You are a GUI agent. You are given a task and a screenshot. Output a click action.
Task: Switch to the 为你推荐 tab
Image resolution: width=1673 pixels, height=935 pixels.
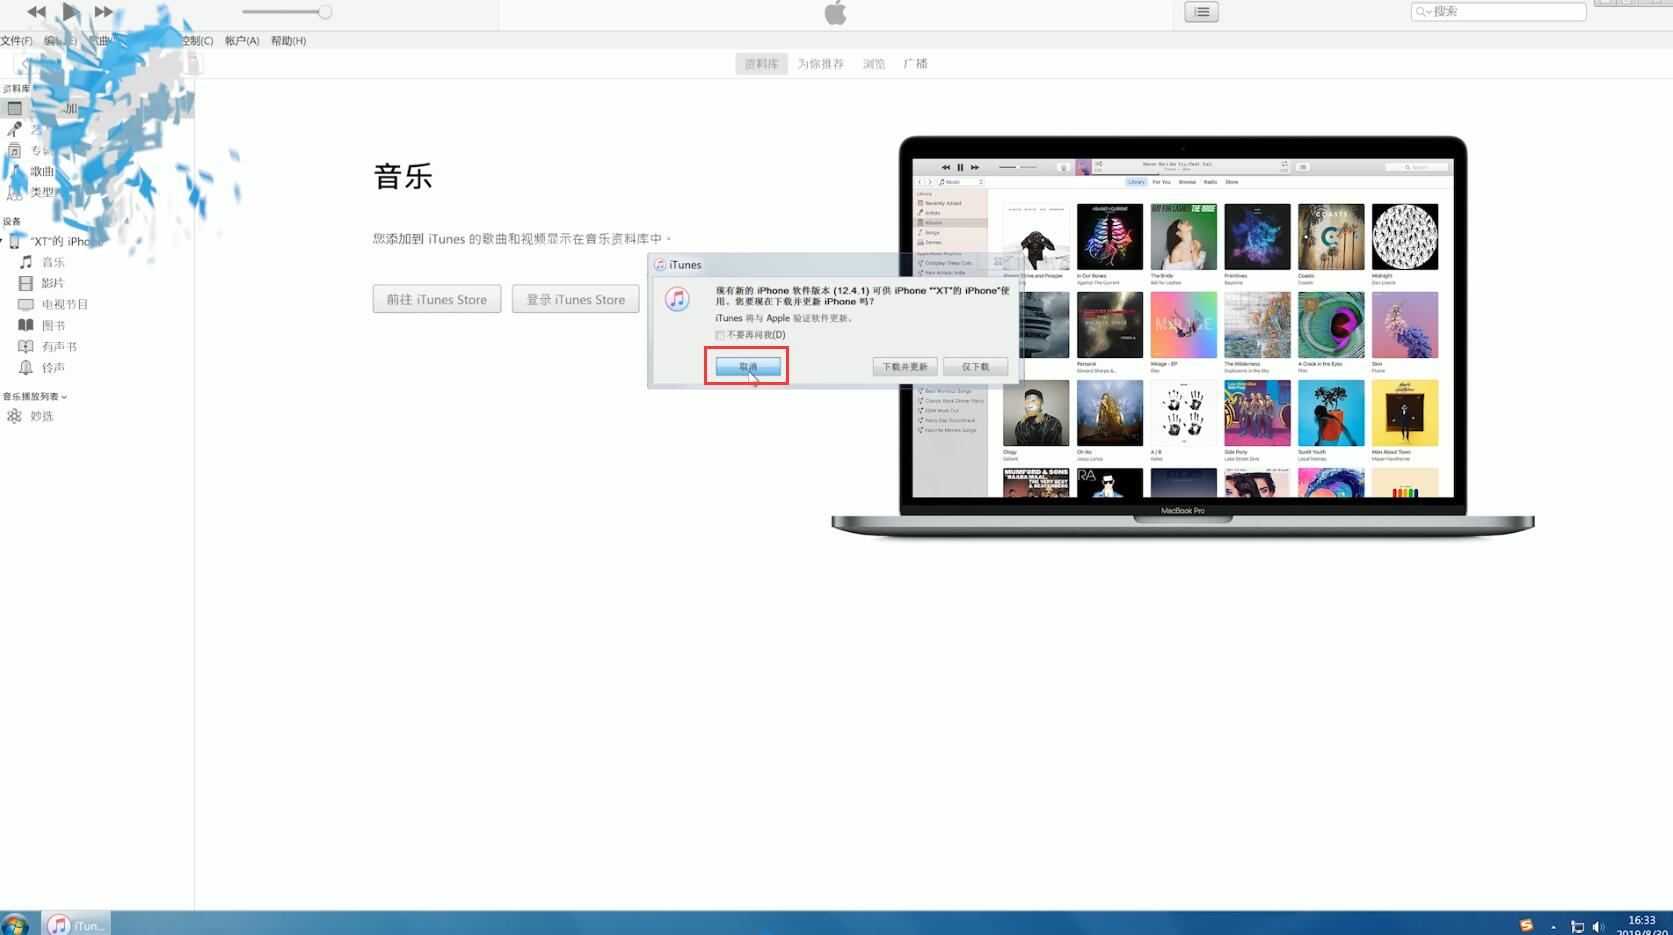(x=820, y=64)
